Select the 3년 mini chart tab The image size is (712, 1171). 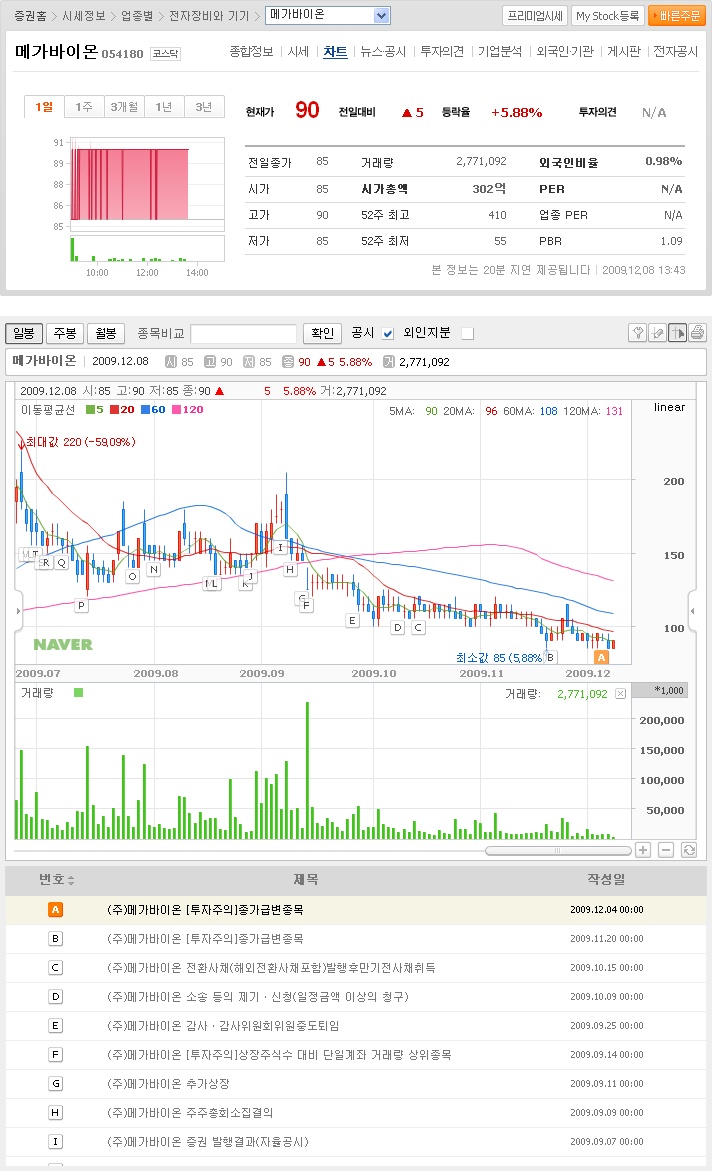[x=204, y=107]
